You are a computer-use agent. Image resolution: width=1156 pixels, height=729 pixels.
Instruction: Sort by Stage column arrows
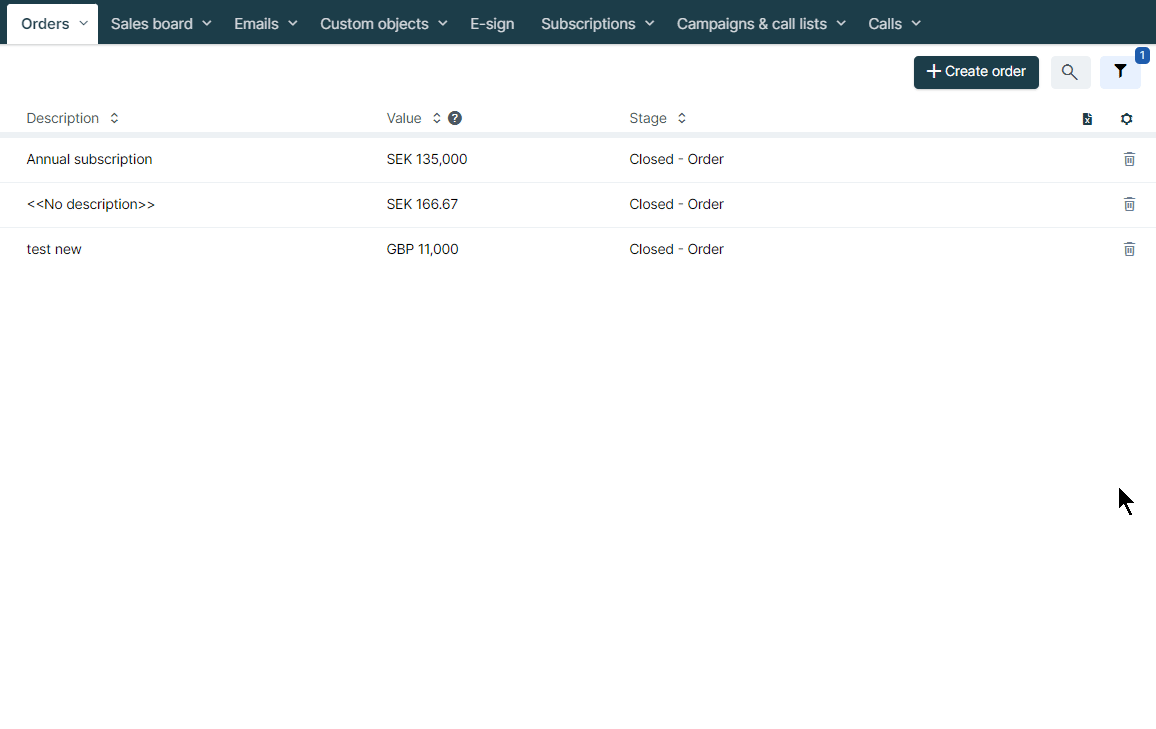682,118
